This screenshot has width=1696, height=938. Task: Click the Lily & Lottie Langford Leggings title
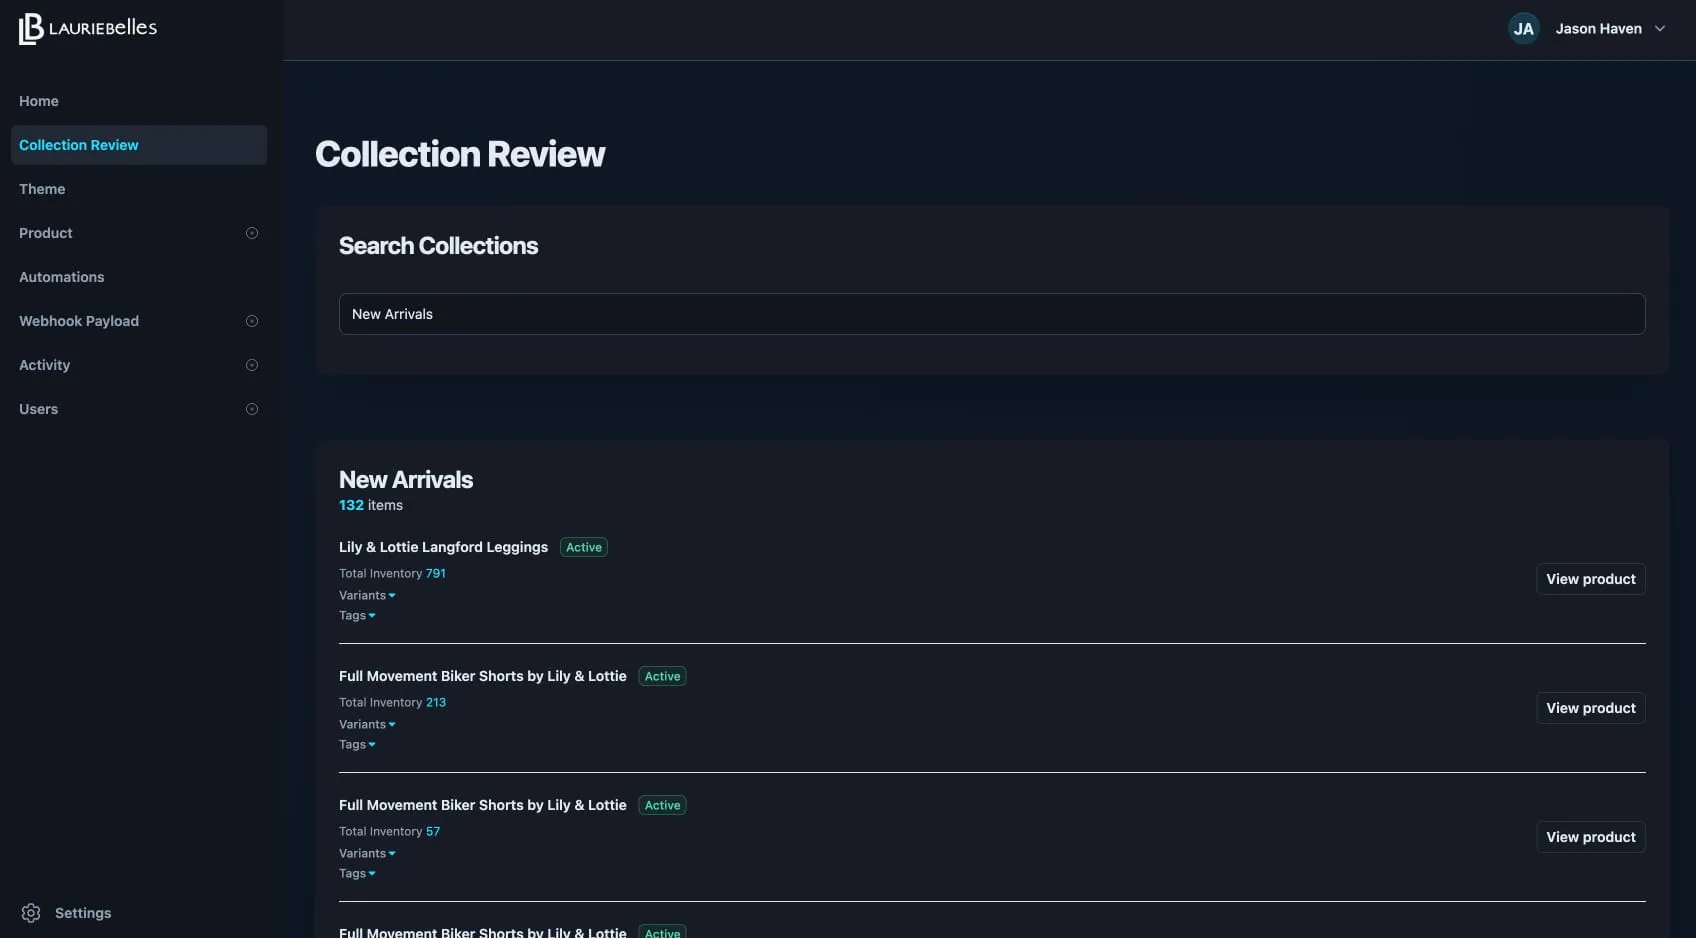point(443,547)
